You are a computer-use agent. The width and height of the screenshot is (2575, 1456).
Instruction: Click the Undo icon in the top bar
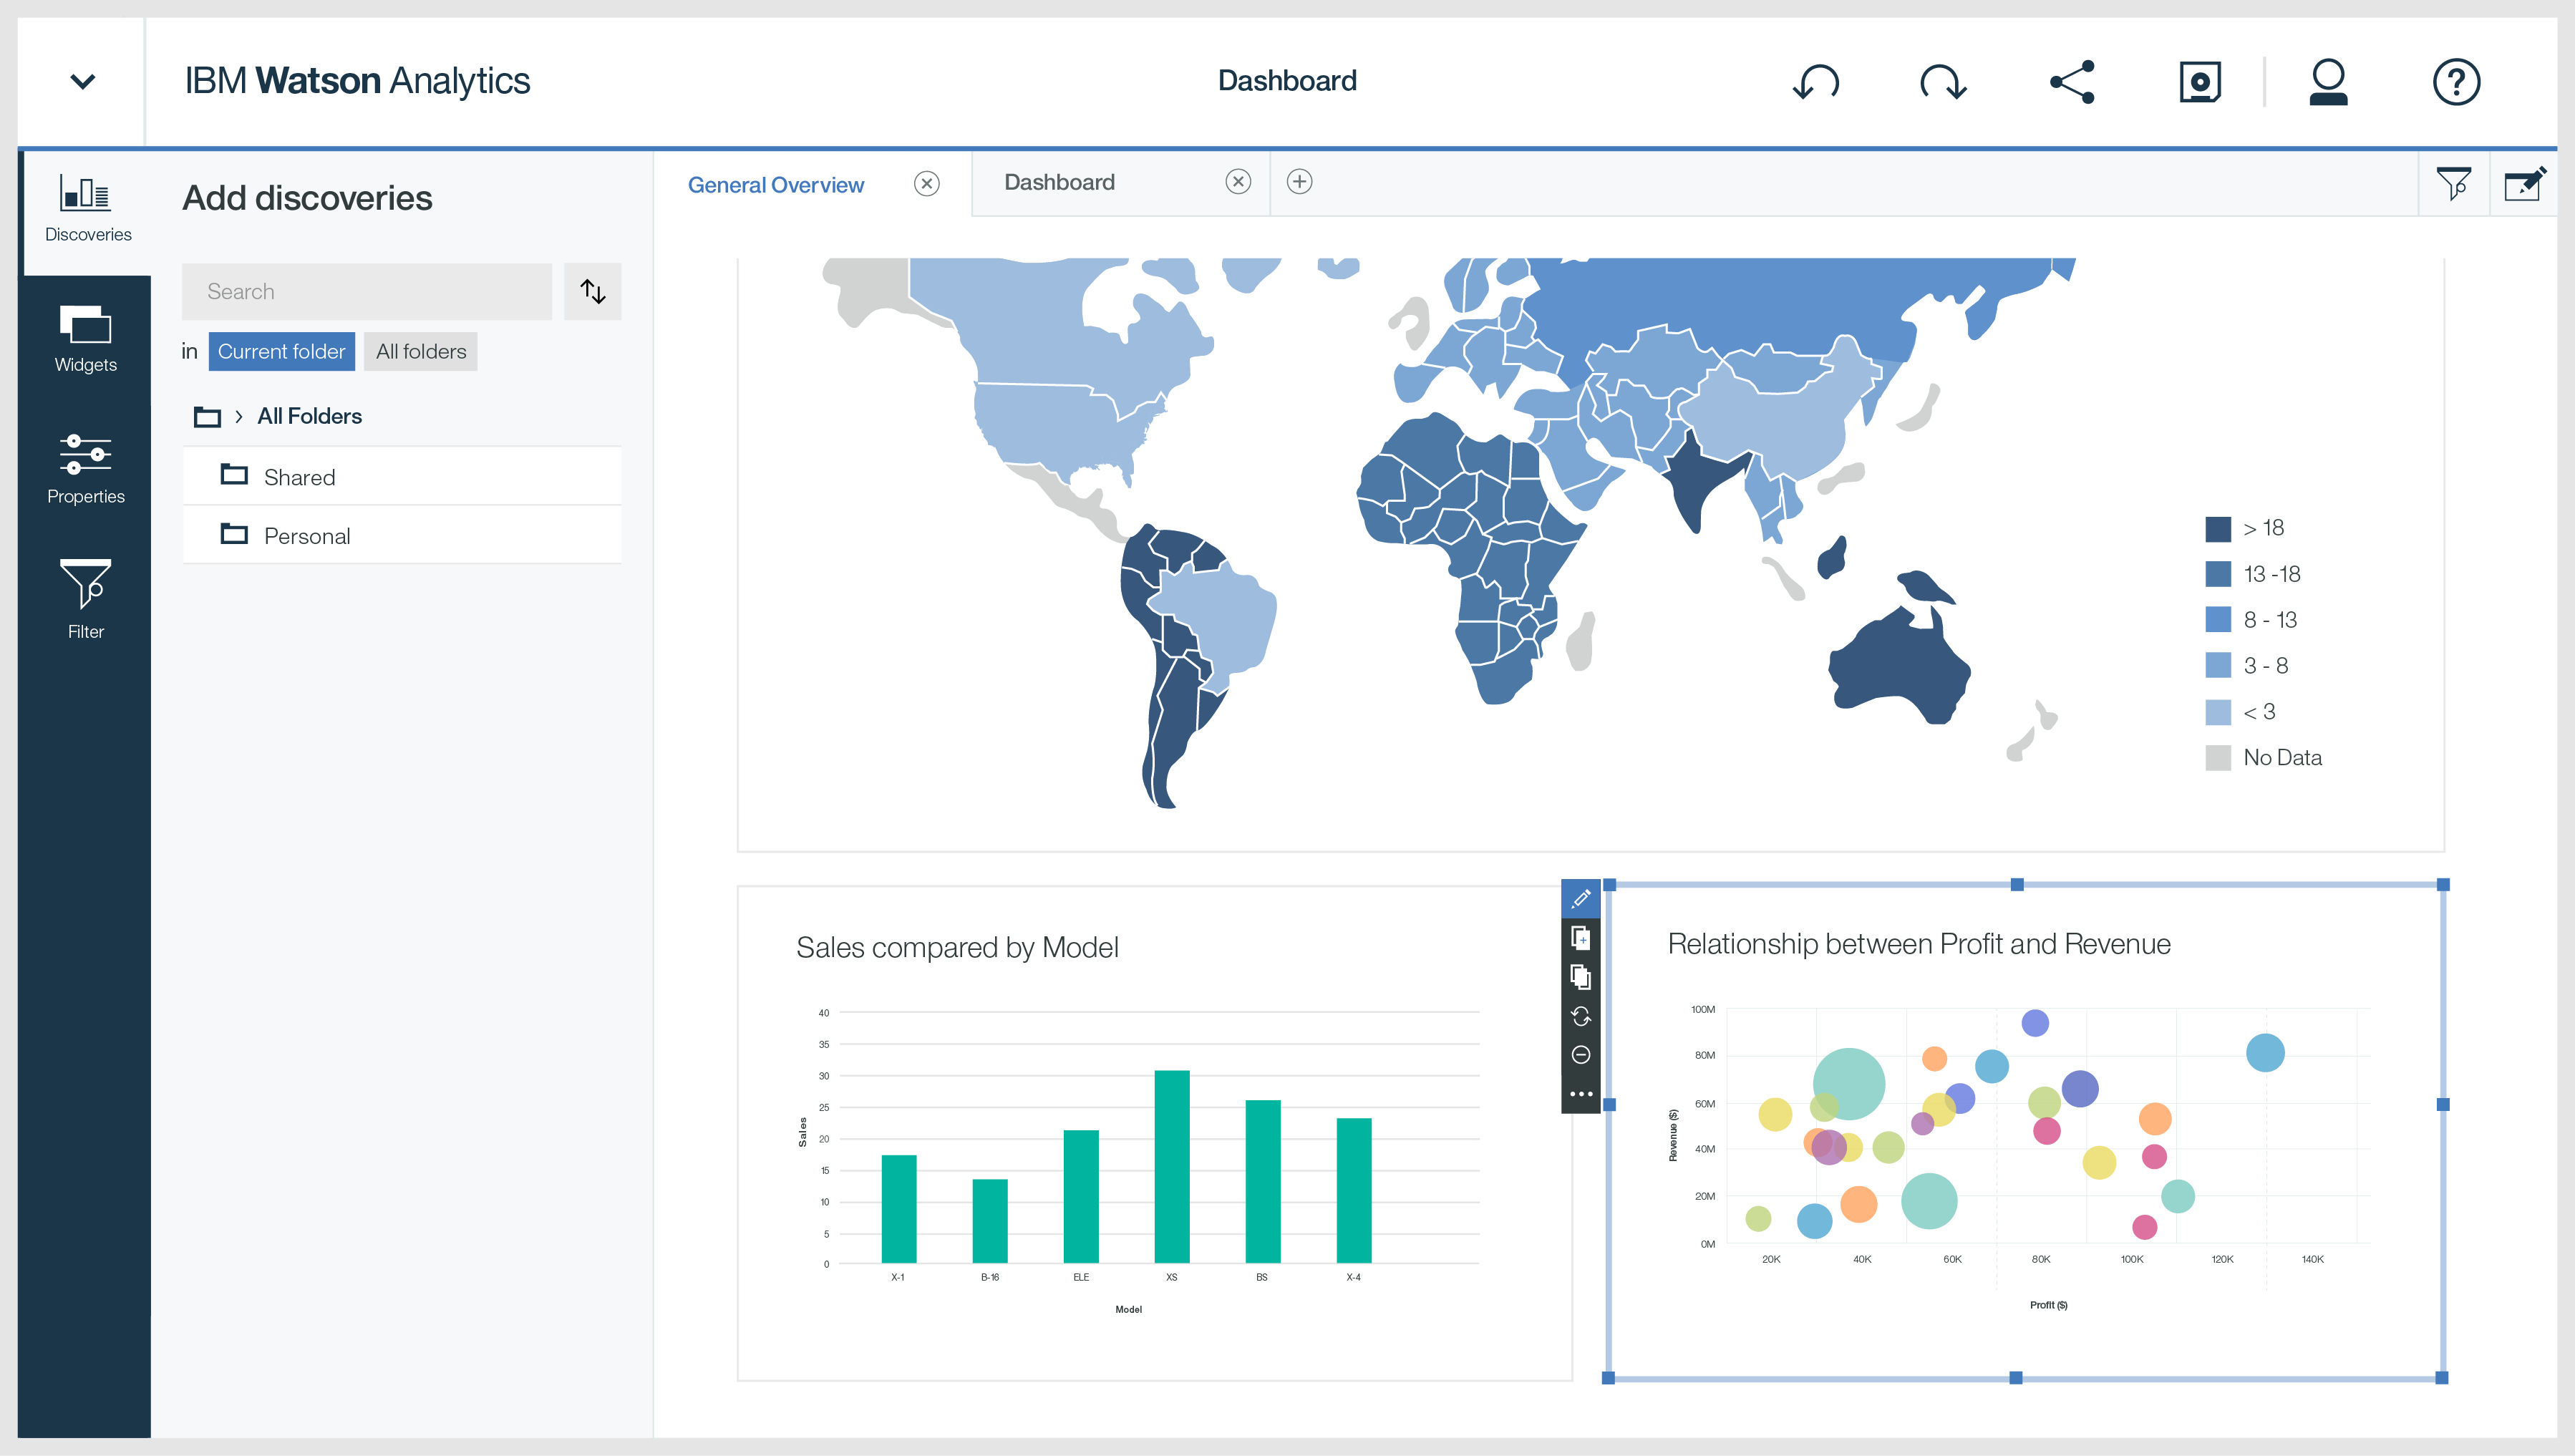(1817, 81)
